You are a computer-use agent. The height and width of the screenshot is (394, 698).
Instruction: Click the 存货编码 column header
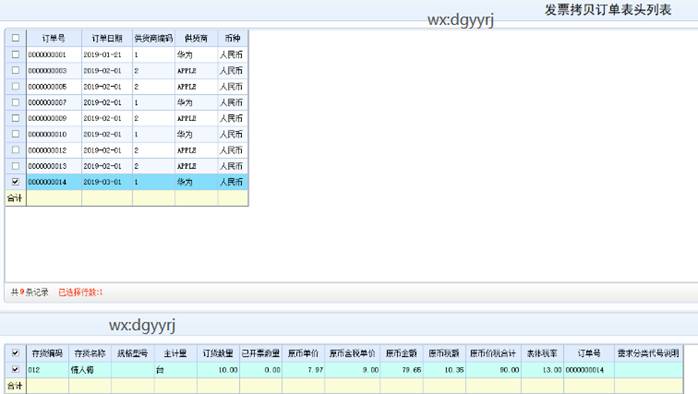pyautogui.click(x=47, y=353)
